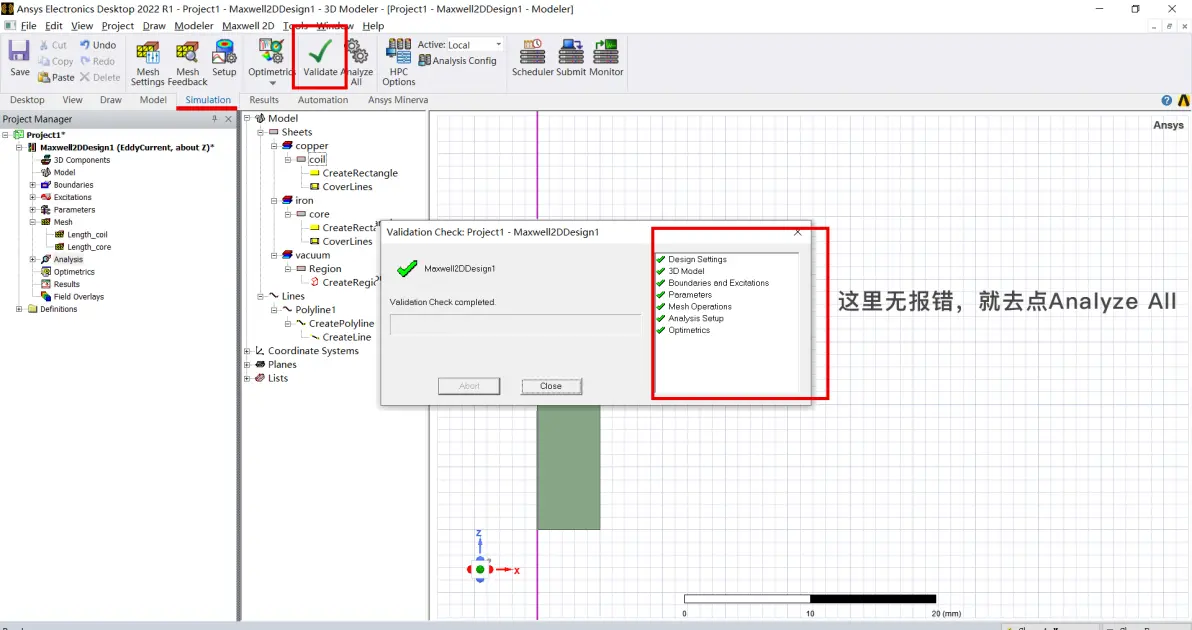Select the coil object in model tree
Viewport: 1192px width, 630px height.
[x=317, y=160]
